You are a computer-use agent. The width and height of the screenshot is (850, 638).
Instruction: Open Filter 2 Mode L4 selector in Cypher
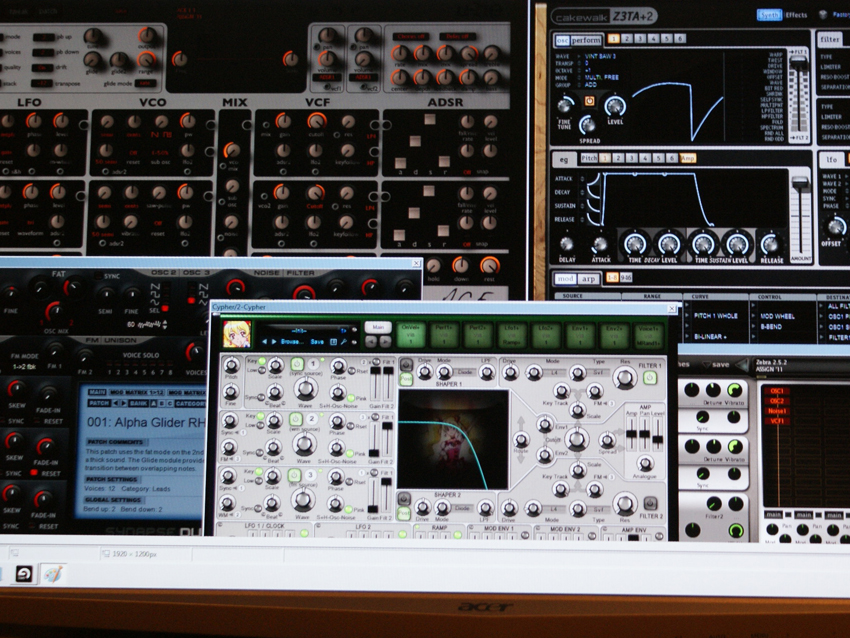(555, 509)
